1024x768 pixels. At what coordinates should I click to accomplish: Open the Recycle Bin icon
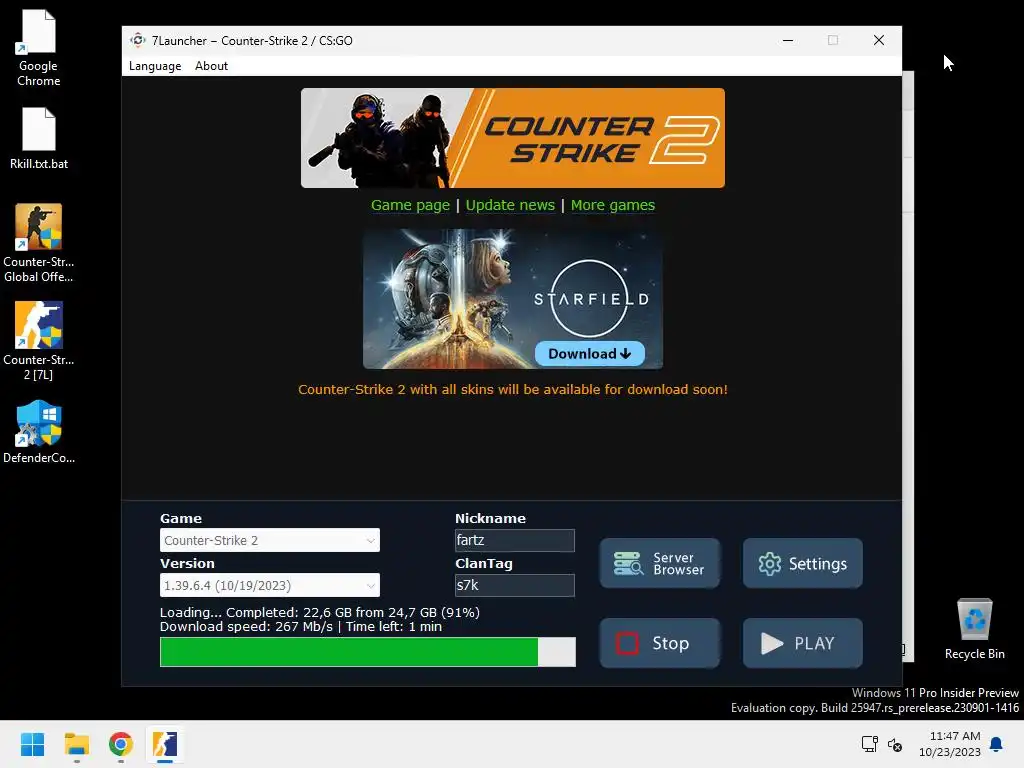click(974, 628)
